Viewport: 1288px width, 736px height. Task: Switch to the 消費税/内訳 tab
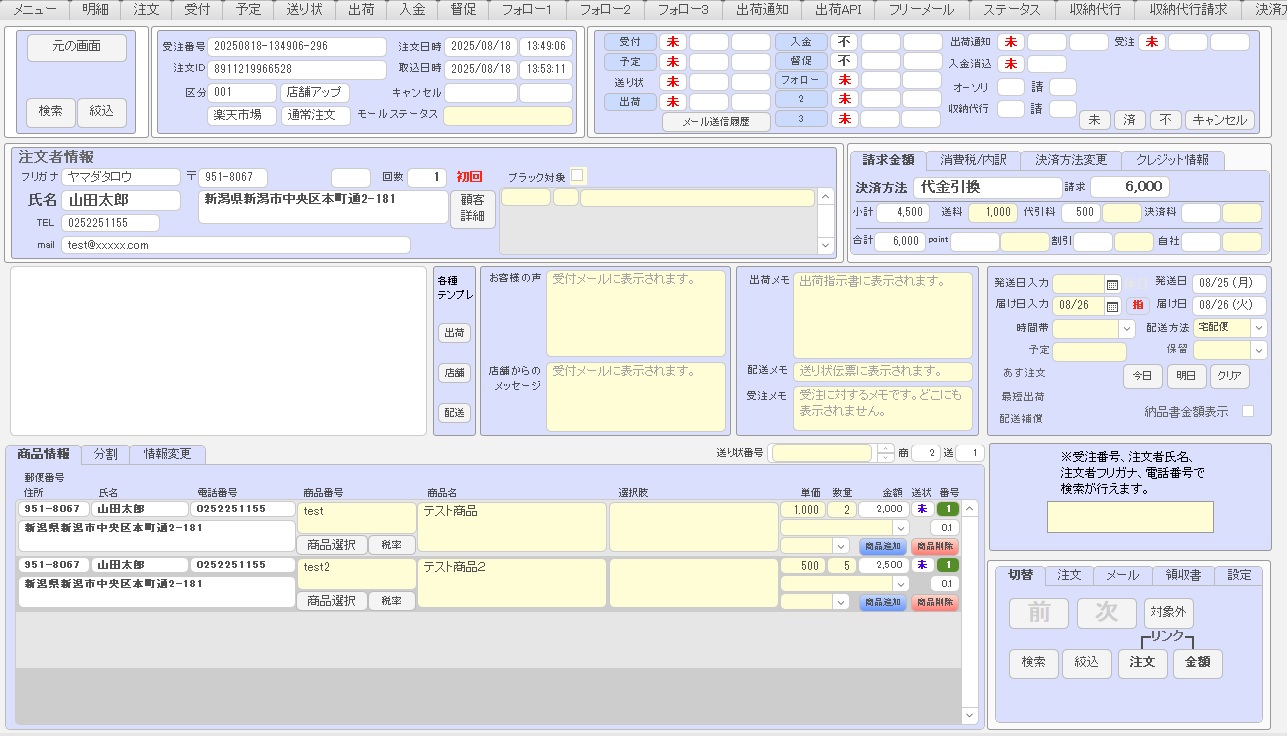tap(973, 160)
